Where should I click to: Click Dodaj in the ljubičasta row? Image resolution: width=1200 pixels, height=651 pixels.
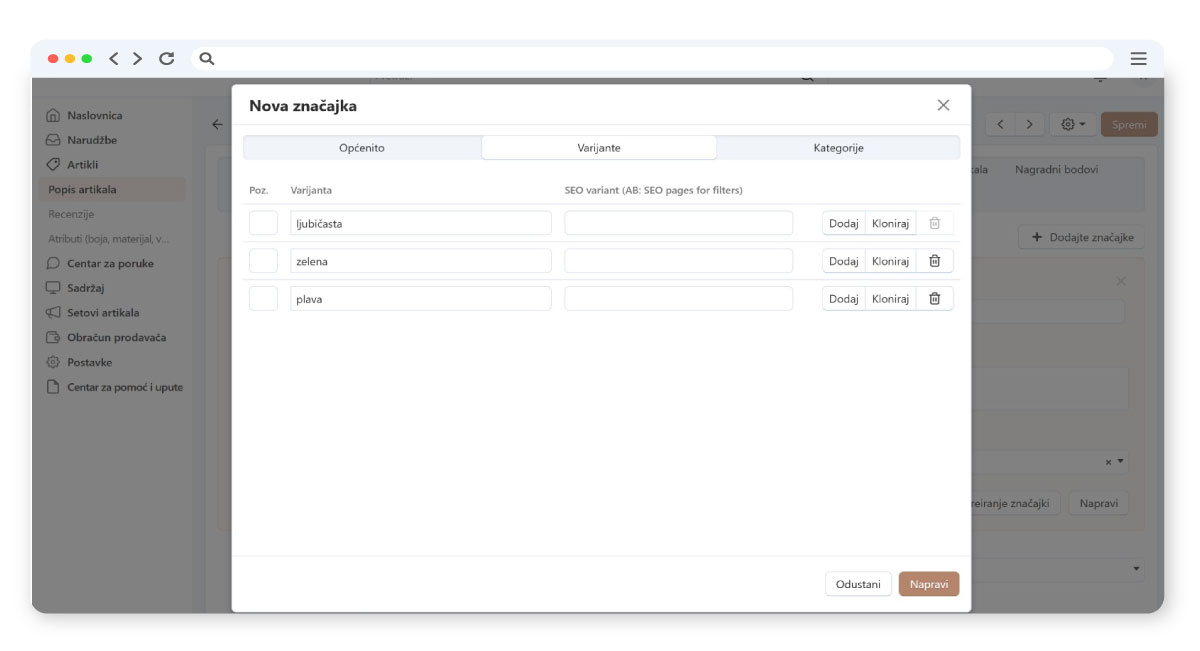[x=843, y=224]
